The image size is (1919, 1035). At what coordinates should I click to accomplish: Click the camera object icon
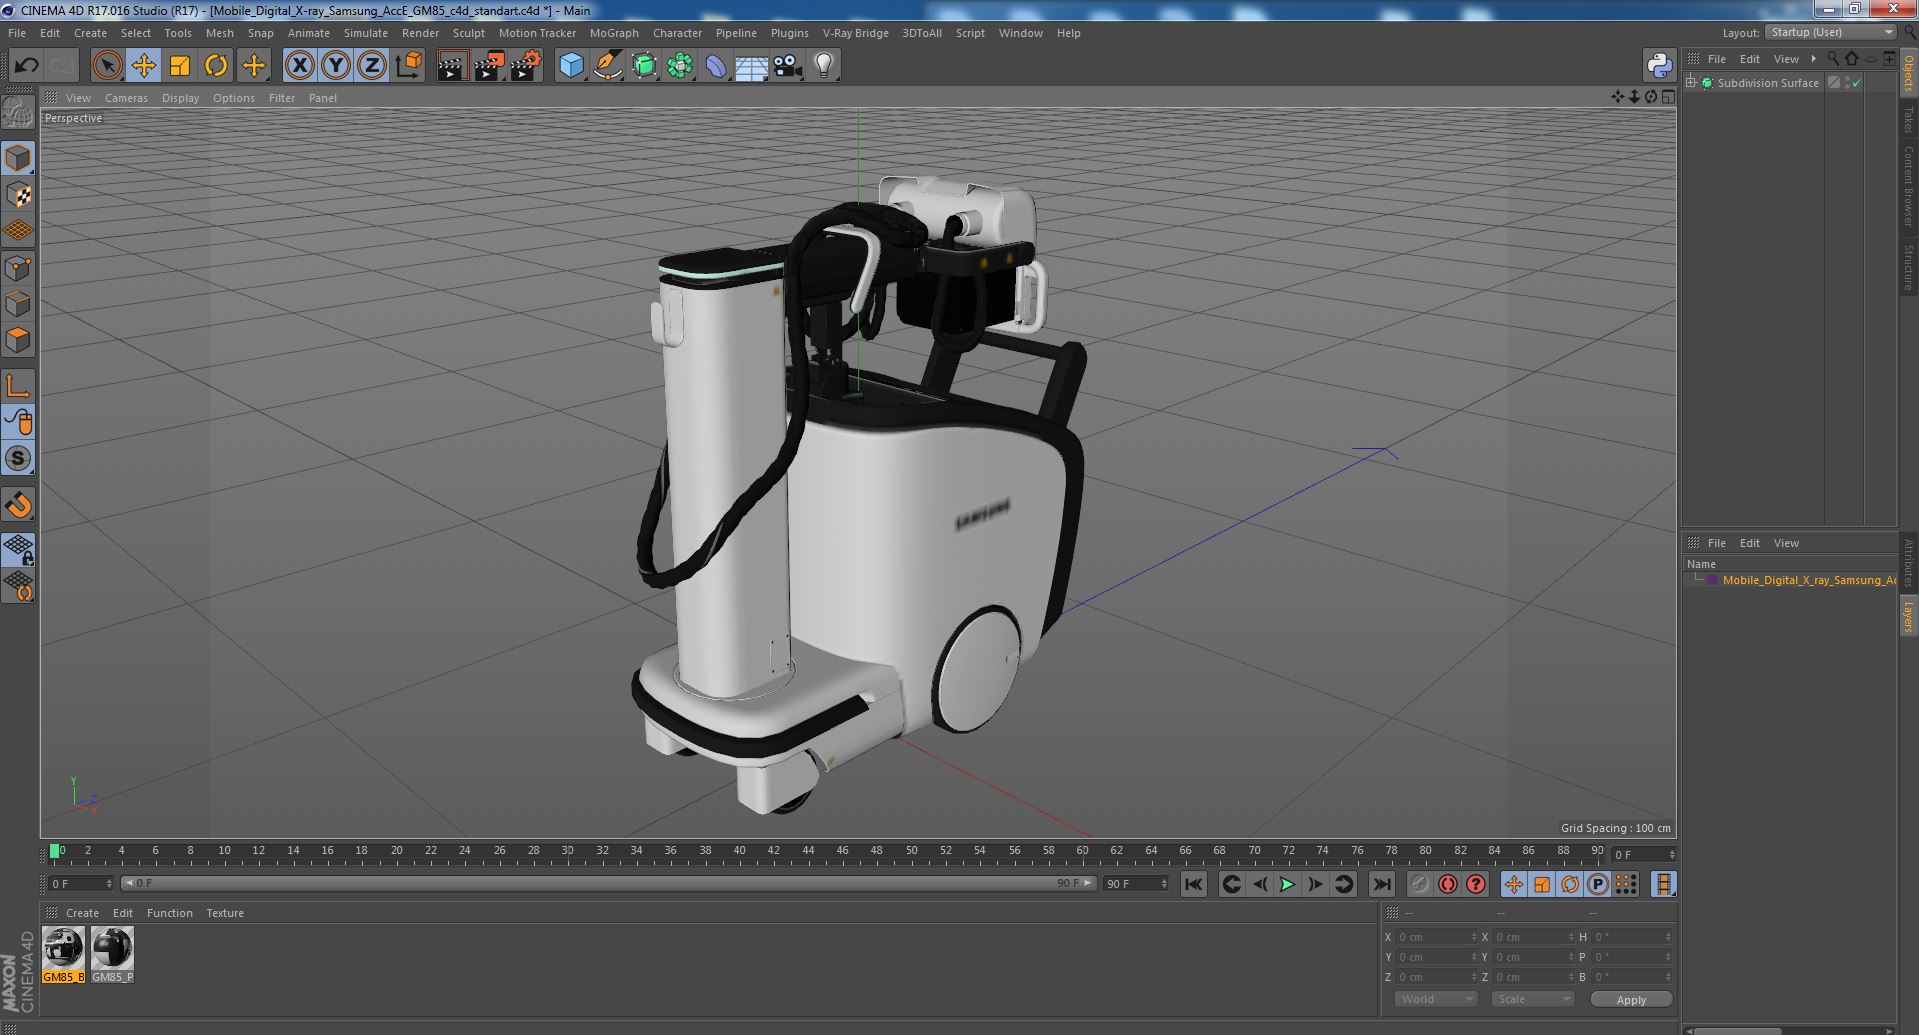[788, 66]
